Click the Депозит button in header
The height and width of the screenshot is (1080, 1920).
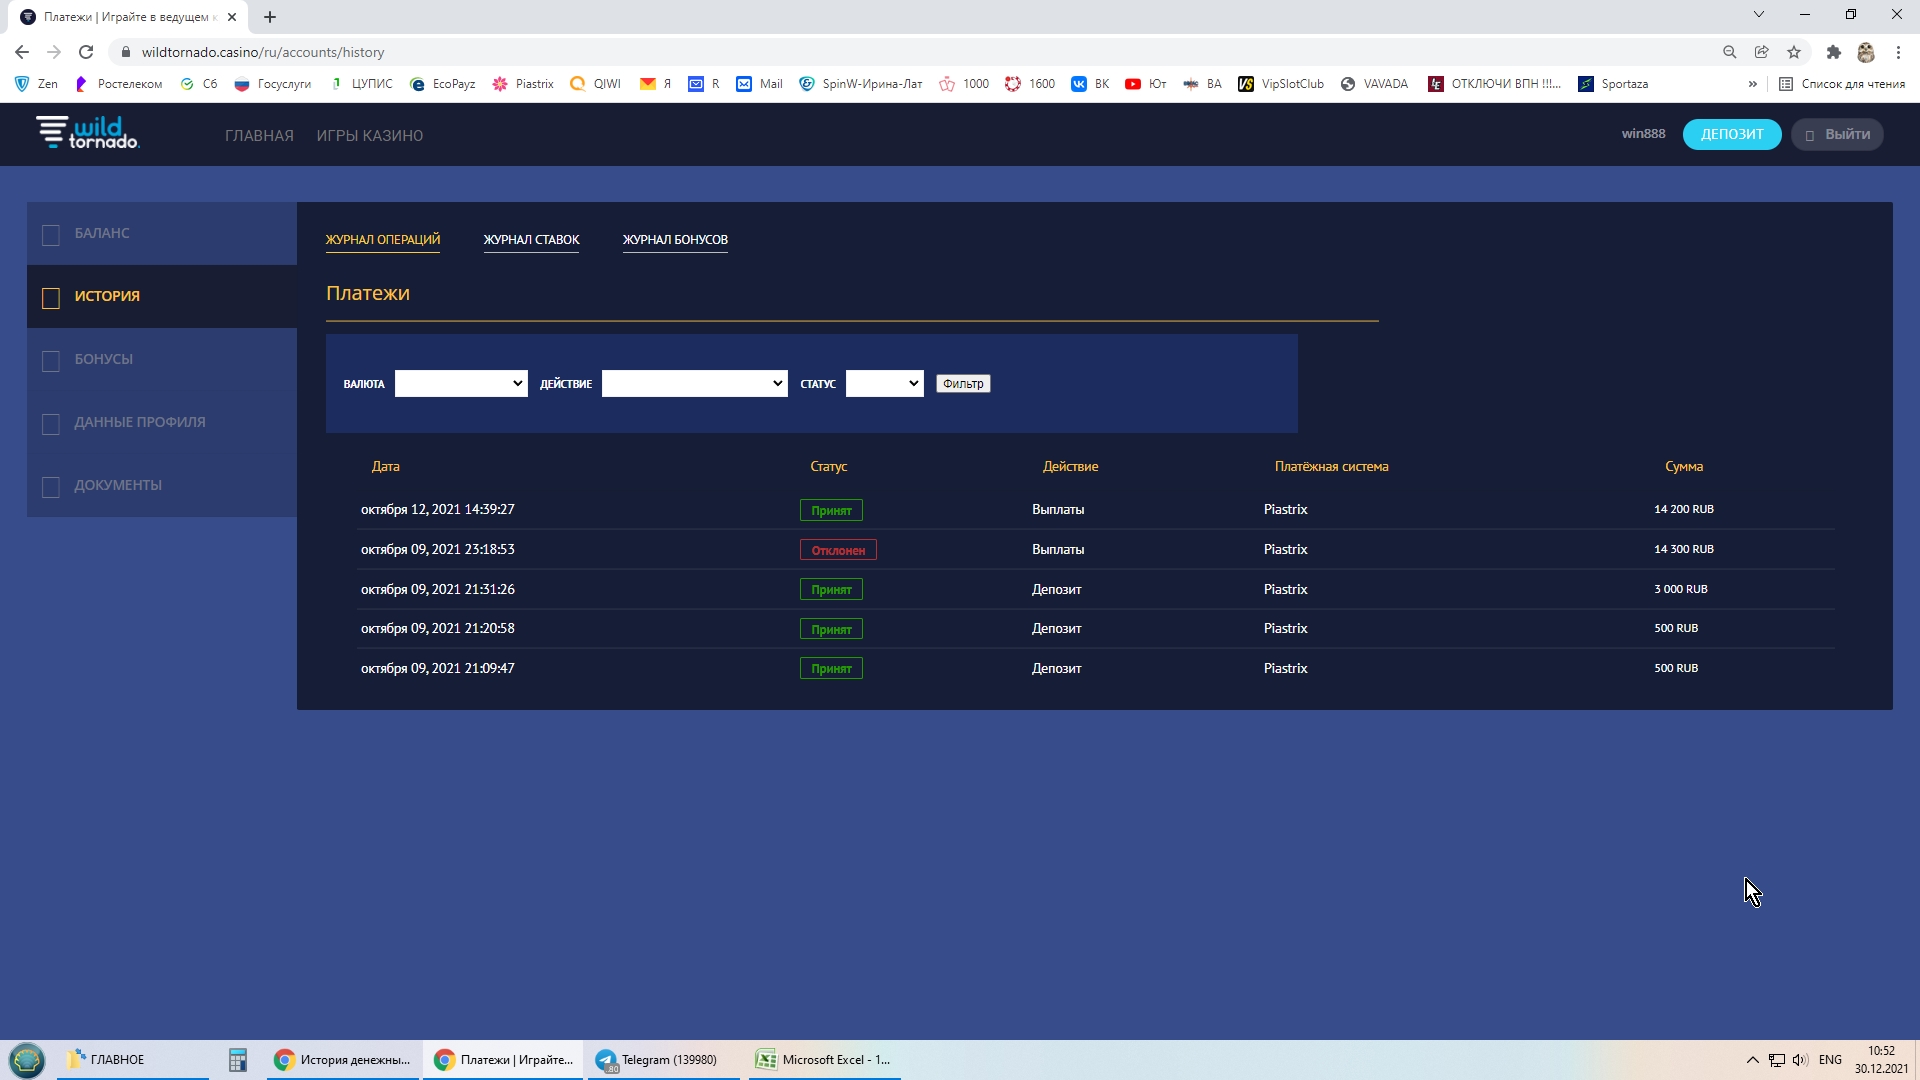1731,135
